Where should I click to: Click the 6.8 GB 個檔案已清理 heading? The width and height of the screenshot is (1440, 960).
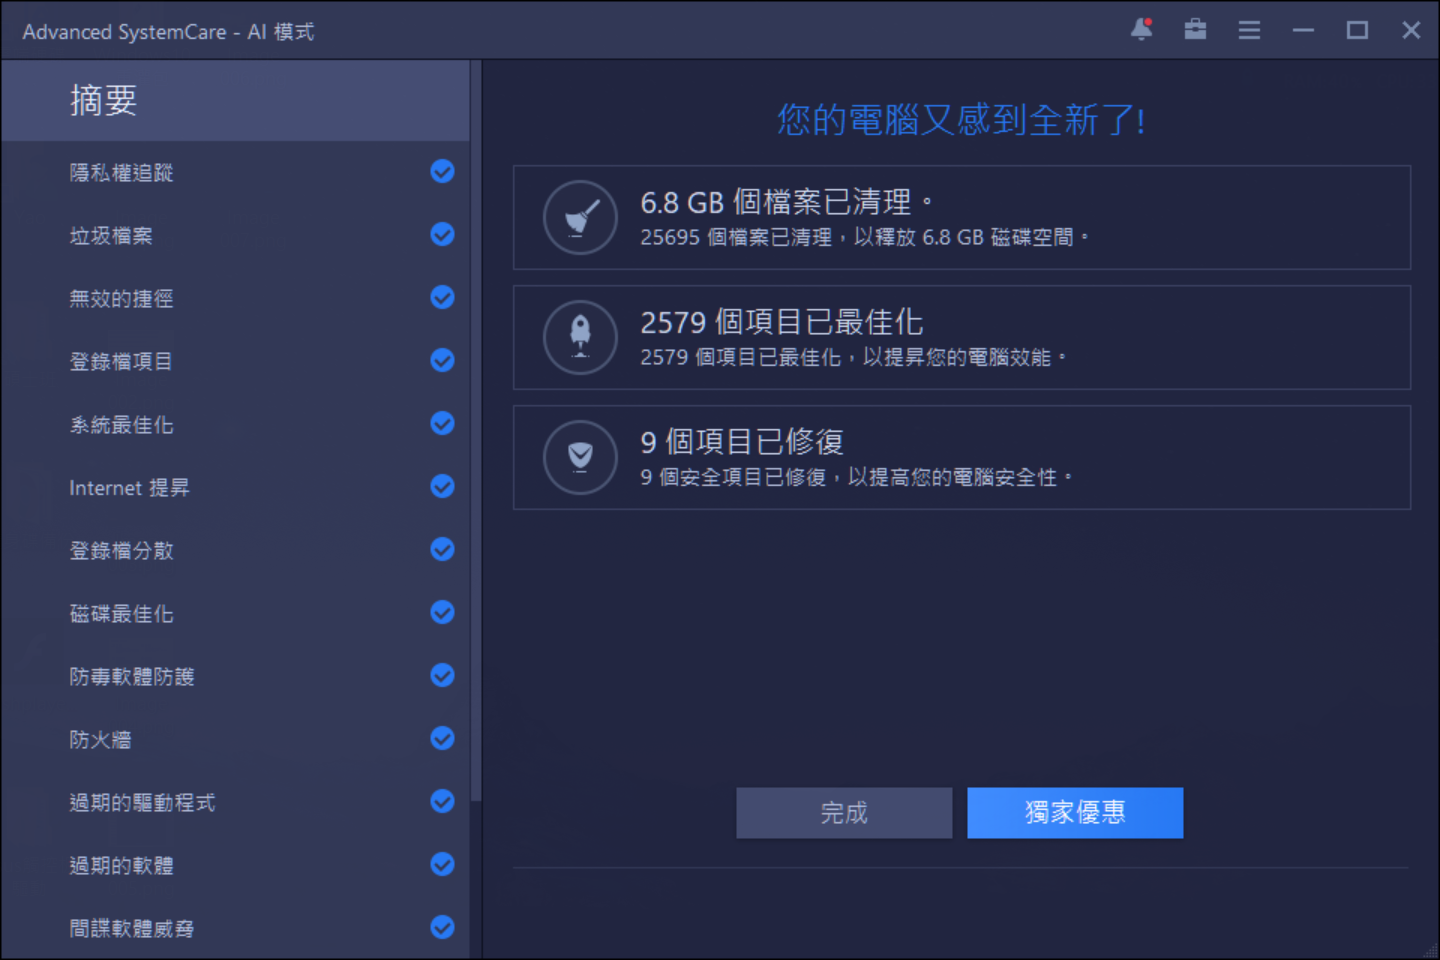(x=786, y=202)
